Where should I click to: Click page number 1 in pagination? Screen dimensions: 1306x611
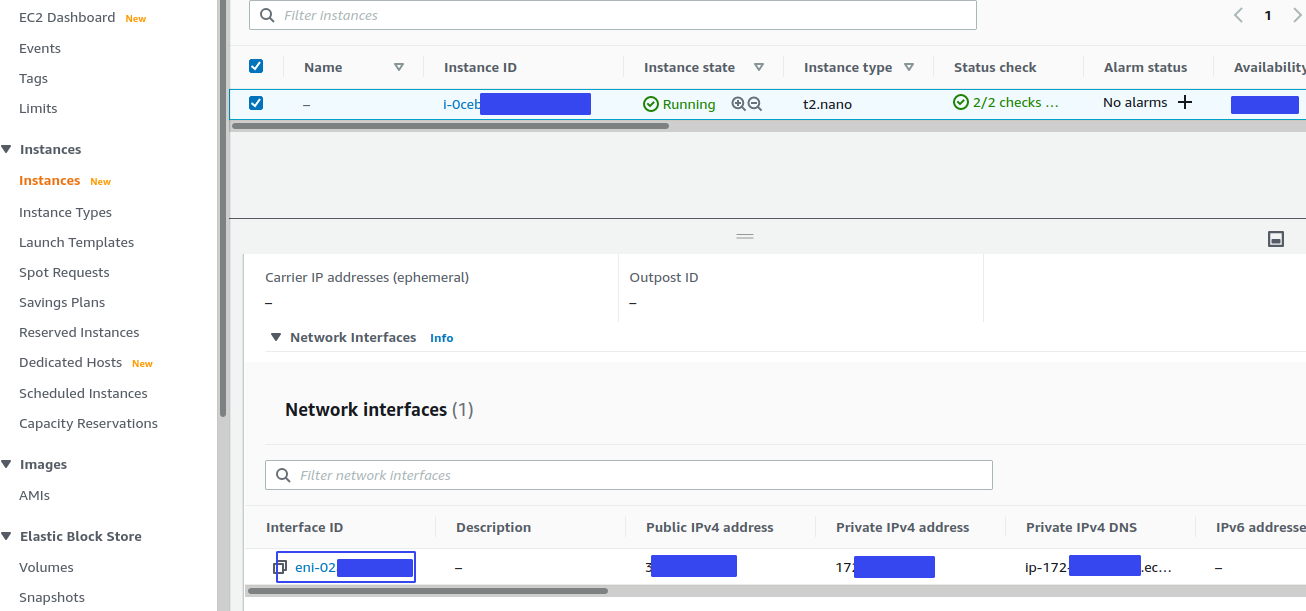coord(1268,15)
